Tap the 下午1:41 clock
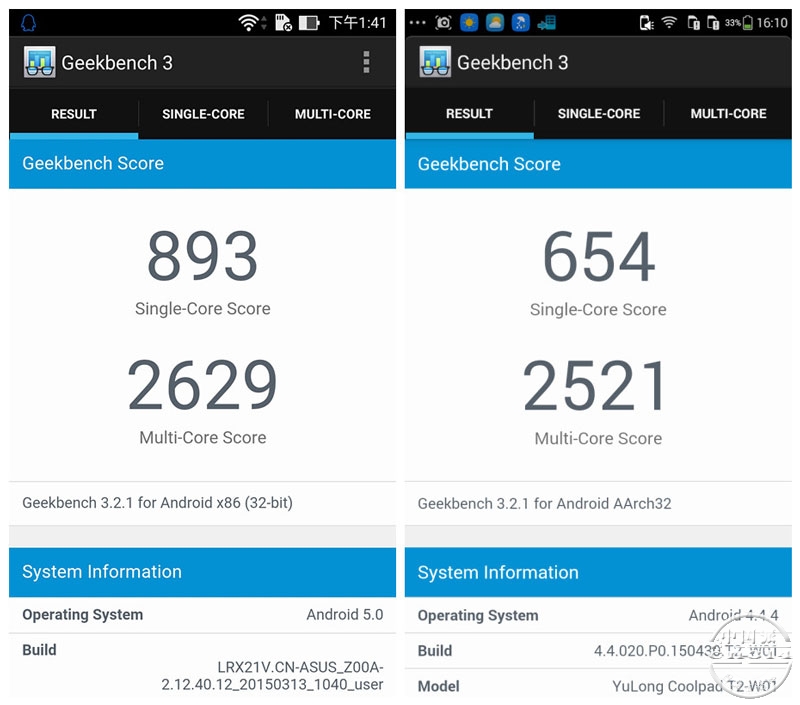800x705 pixels. 357,23
